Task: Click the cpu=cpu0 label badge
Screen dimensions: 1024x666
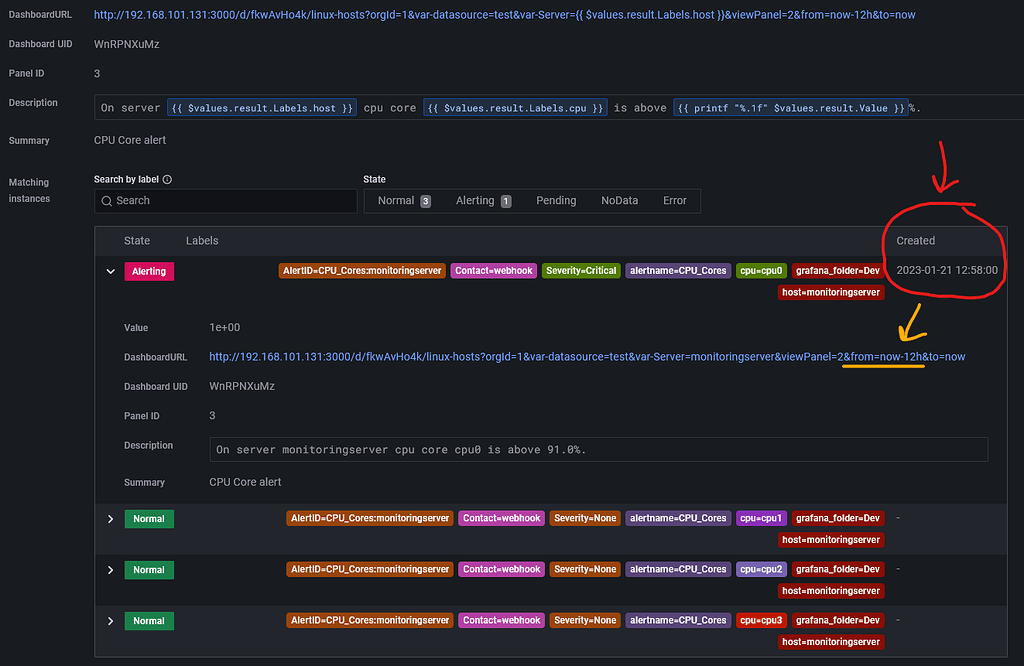Action: point(760,270)
